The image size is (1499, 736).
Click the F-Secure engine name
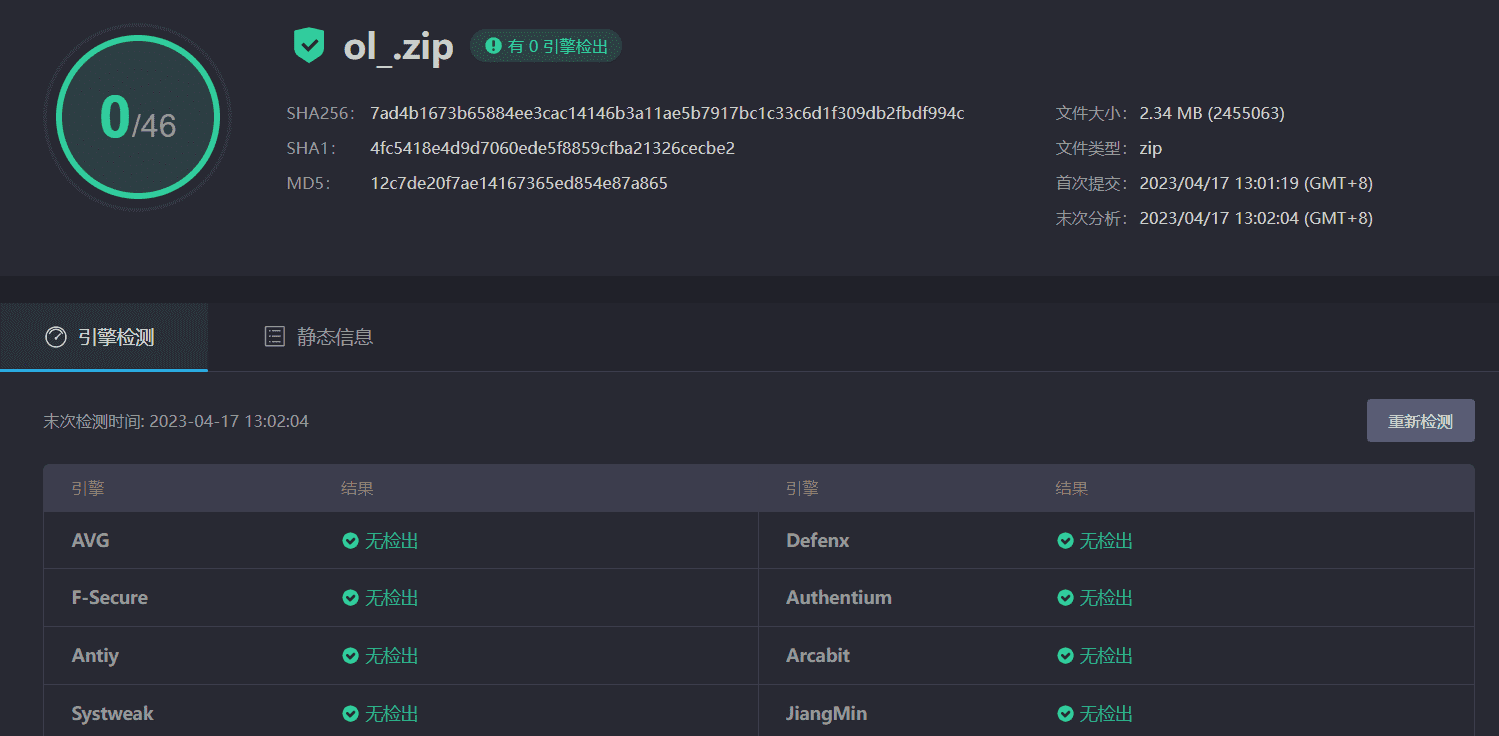(110, 598)
